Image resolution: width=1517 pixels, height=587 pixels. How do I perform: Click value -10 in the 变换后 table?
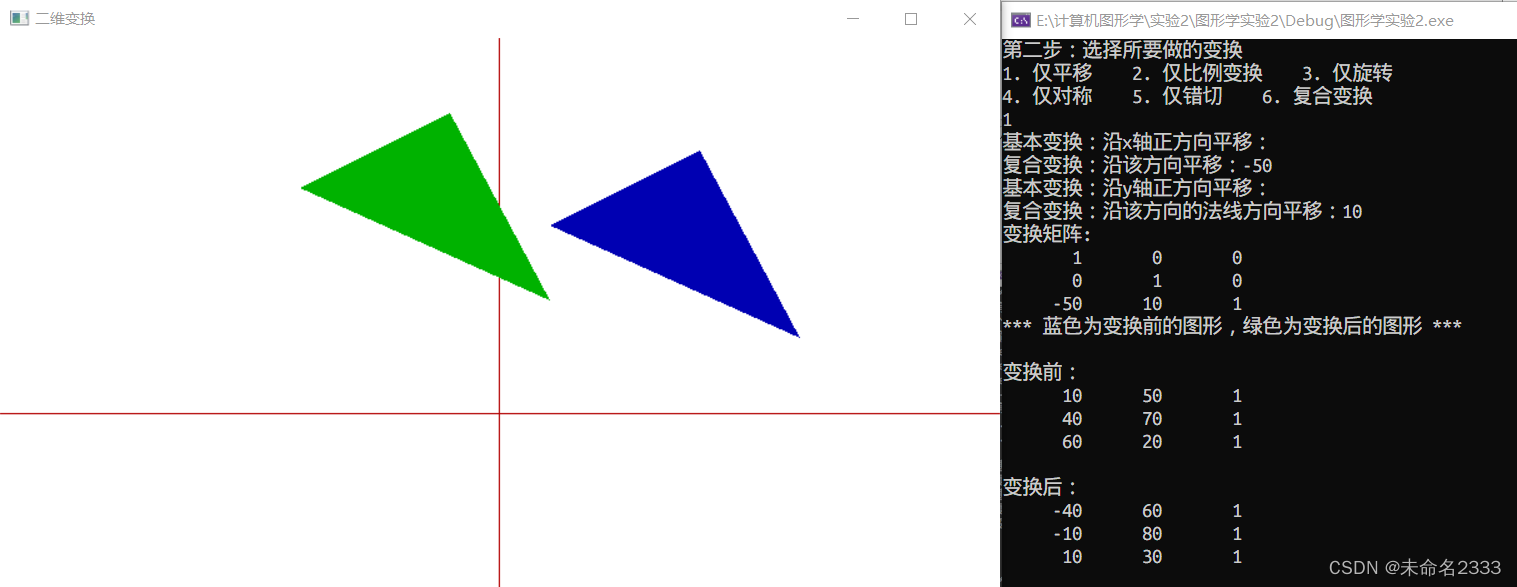pyautogui.click(x=1067, y=534)
